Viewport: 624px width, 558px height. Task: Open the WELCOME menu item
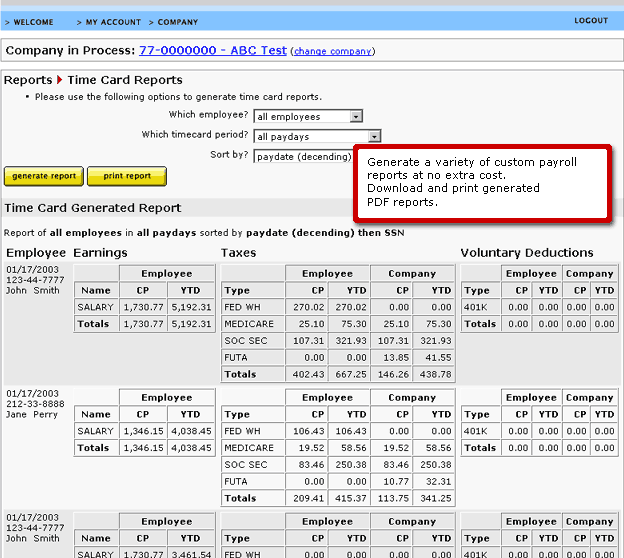(32, 21)
